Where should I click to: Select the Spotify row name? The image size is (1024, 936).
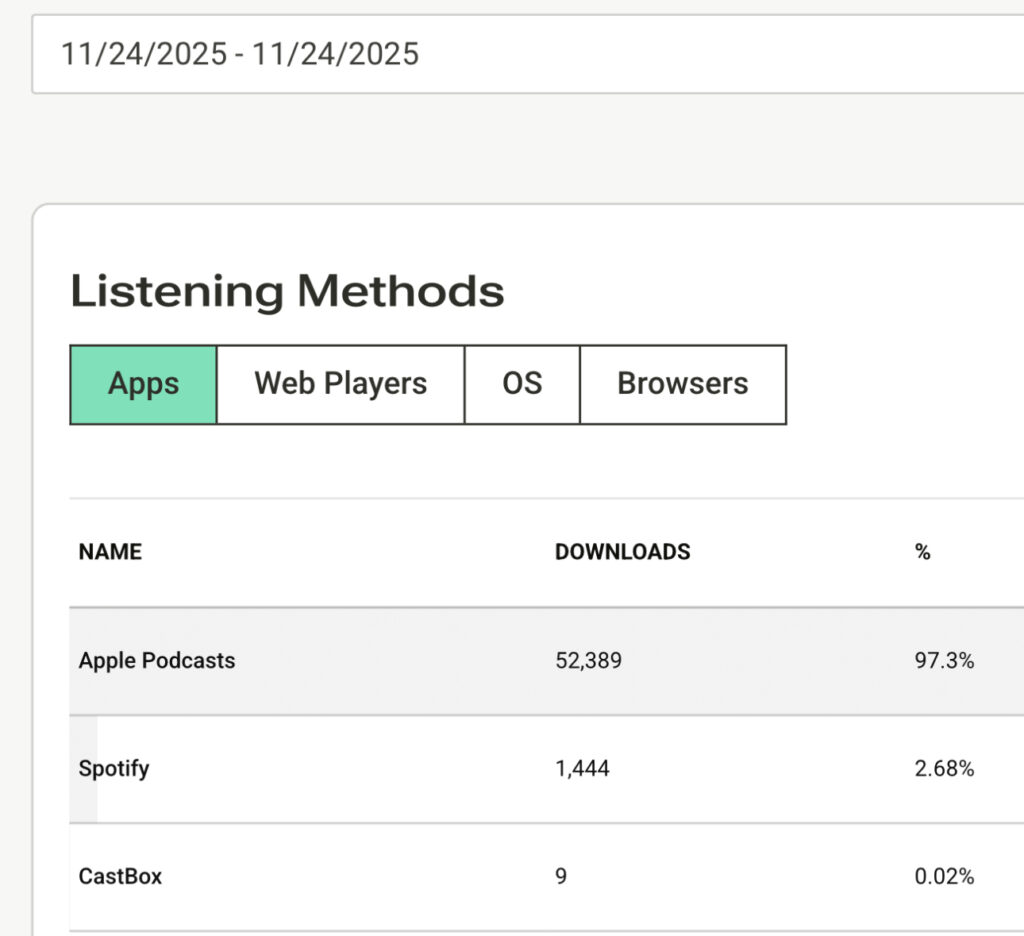[114, 768]
